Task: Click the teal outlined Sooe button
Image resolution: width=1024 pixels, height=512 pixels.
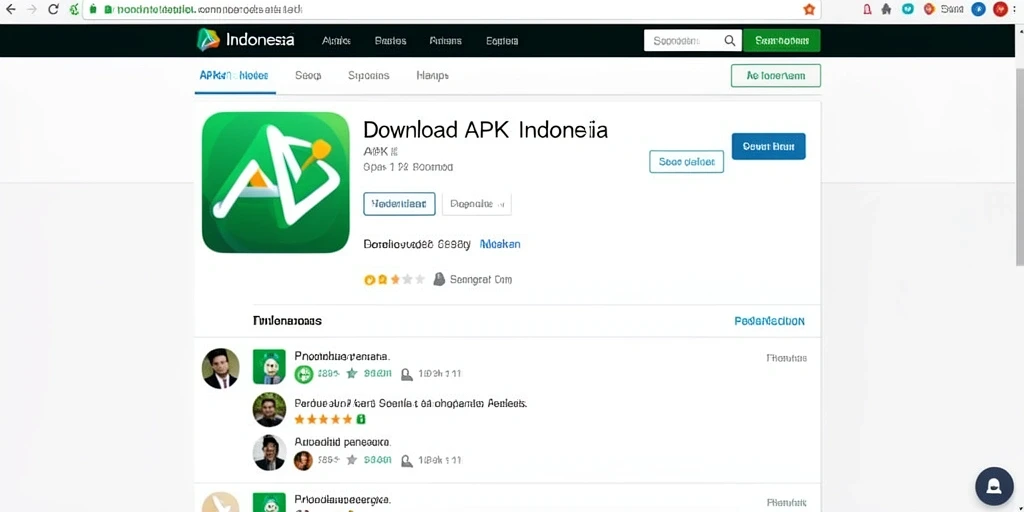Action: (x=686, y=161)
